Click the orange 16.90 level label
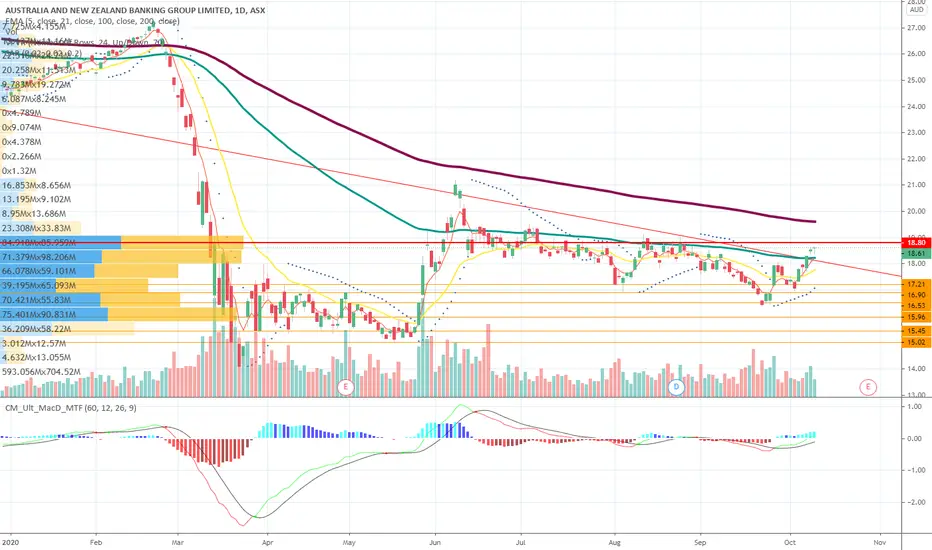The width and height of the screenshot is (932, 550). [x=916, y=295]
